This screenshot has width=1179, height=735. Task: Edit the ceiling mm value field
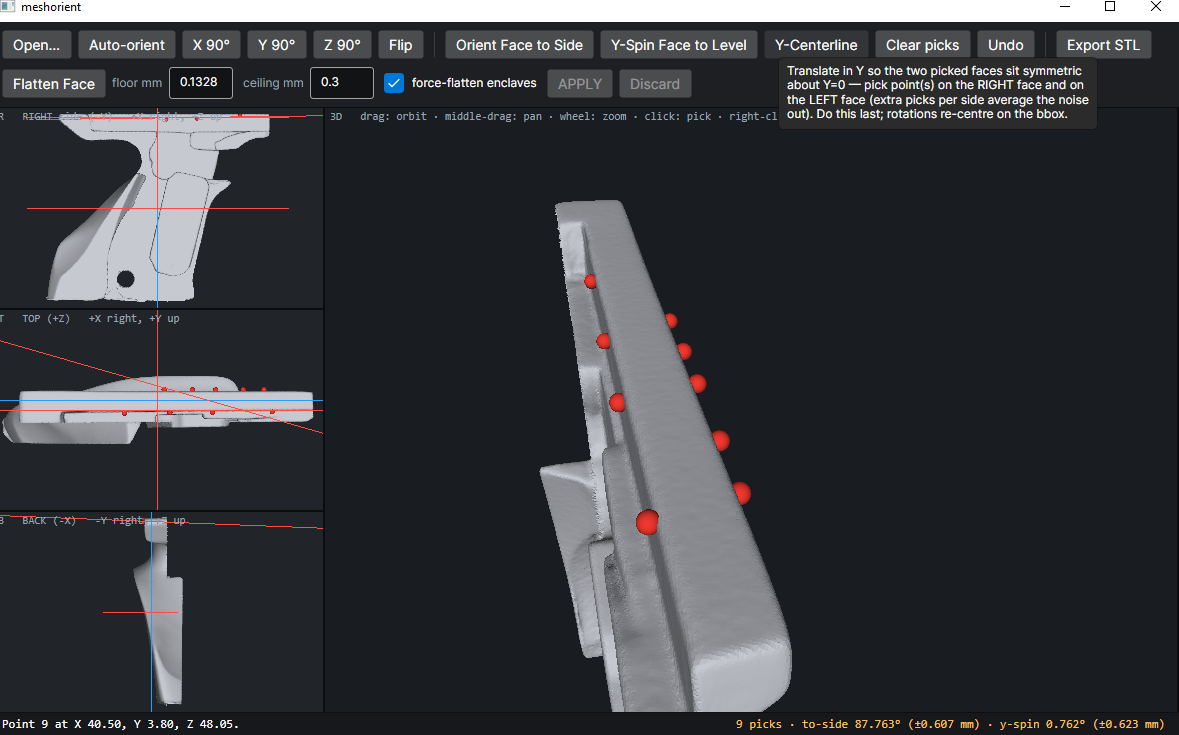click(342, 83)
